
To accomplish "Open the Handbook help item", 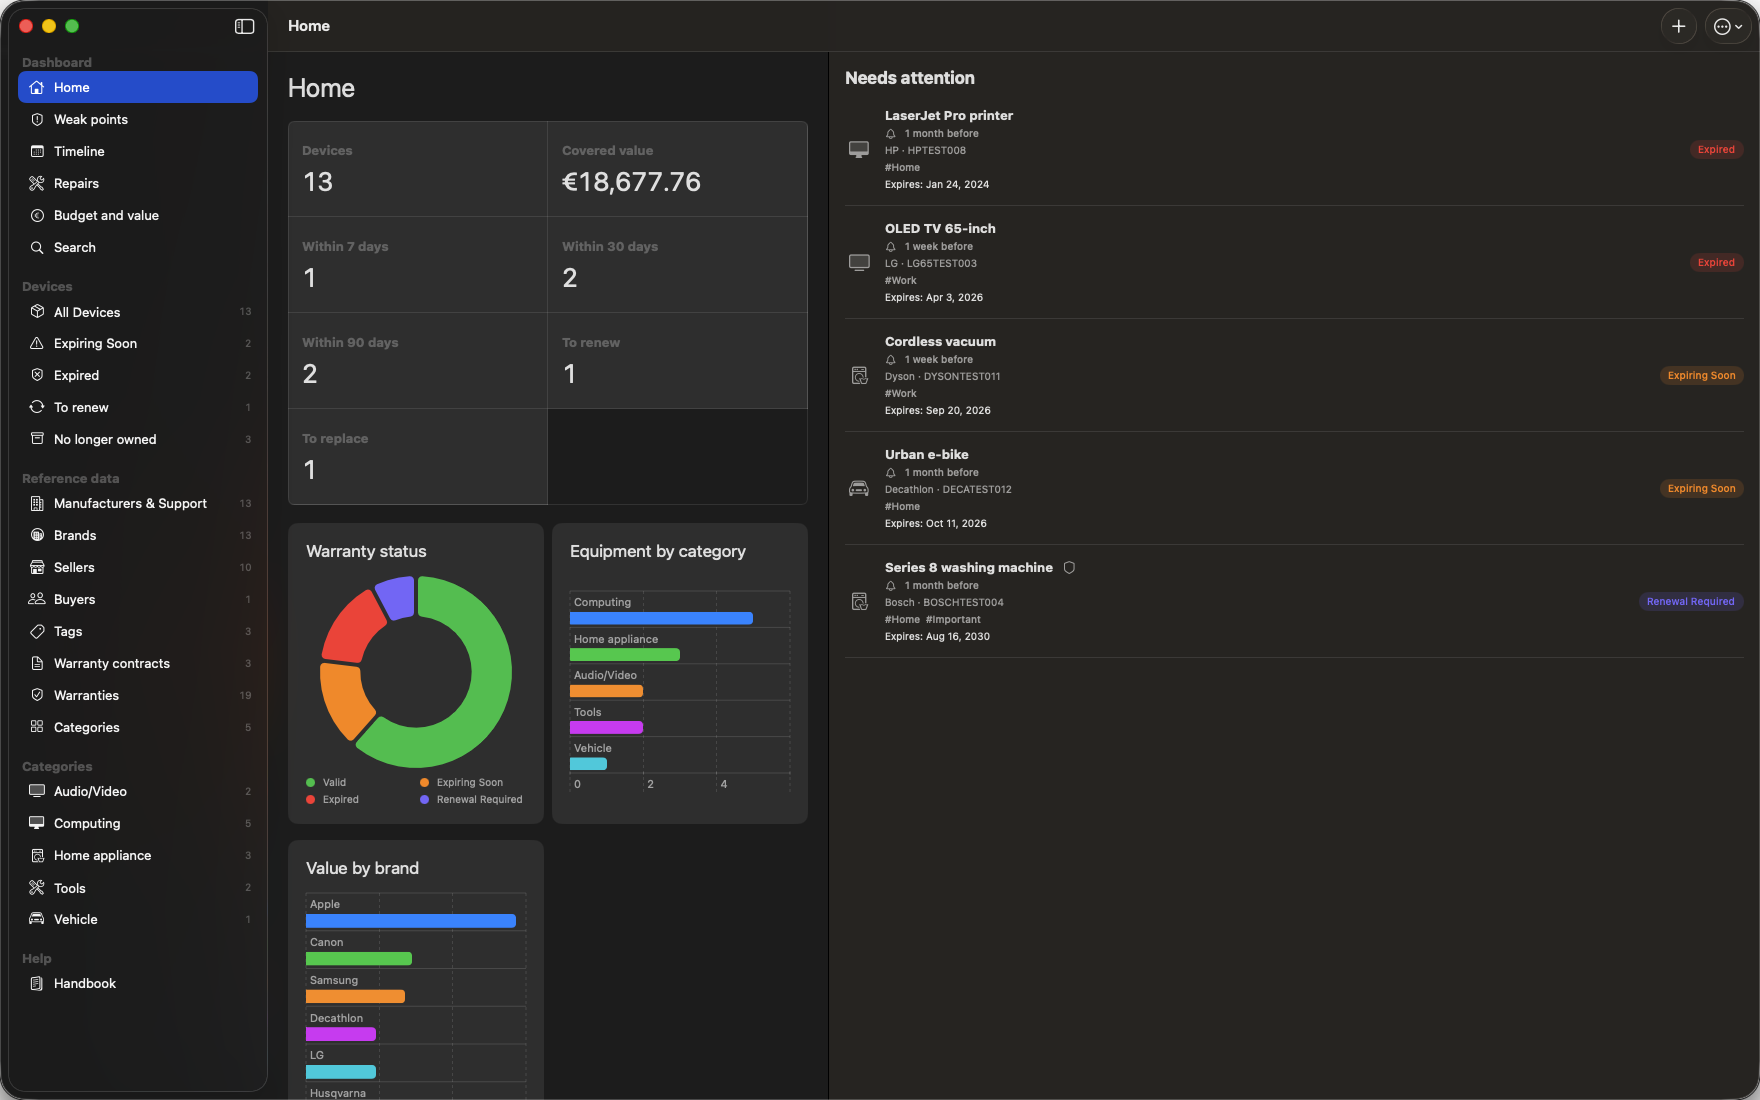I will click(x=138, y=983).
